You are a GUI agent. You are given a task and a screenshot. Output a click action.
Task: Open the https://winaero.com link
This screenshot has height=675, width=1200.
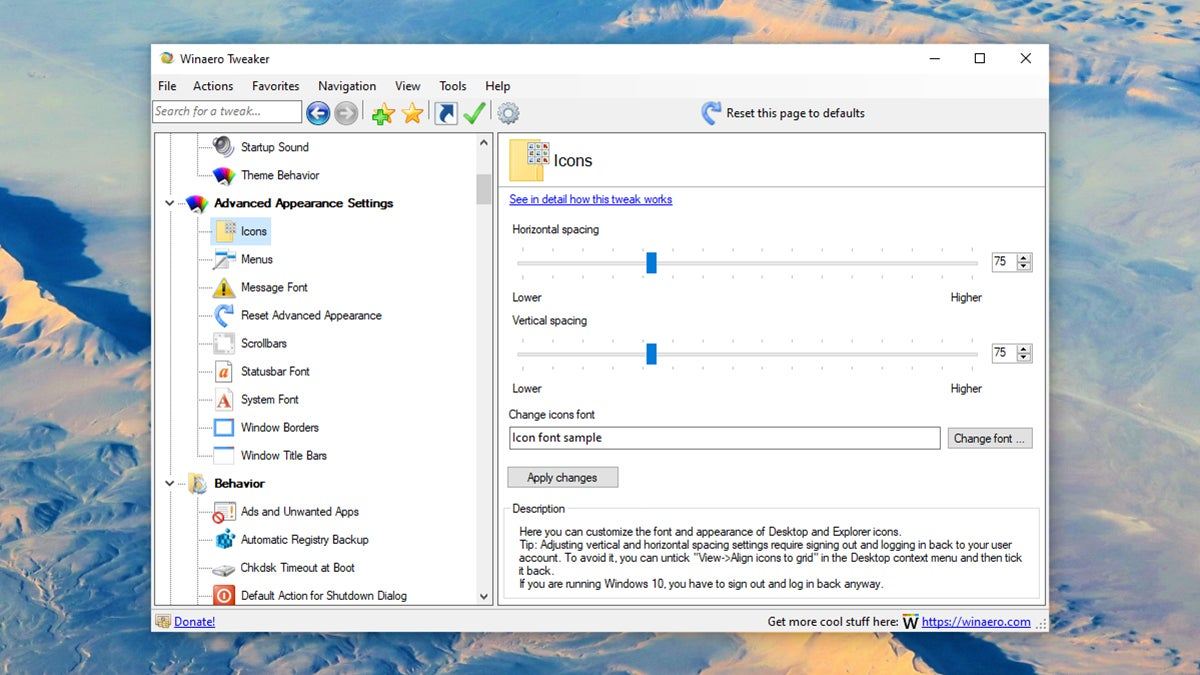[x=976, y=621]
